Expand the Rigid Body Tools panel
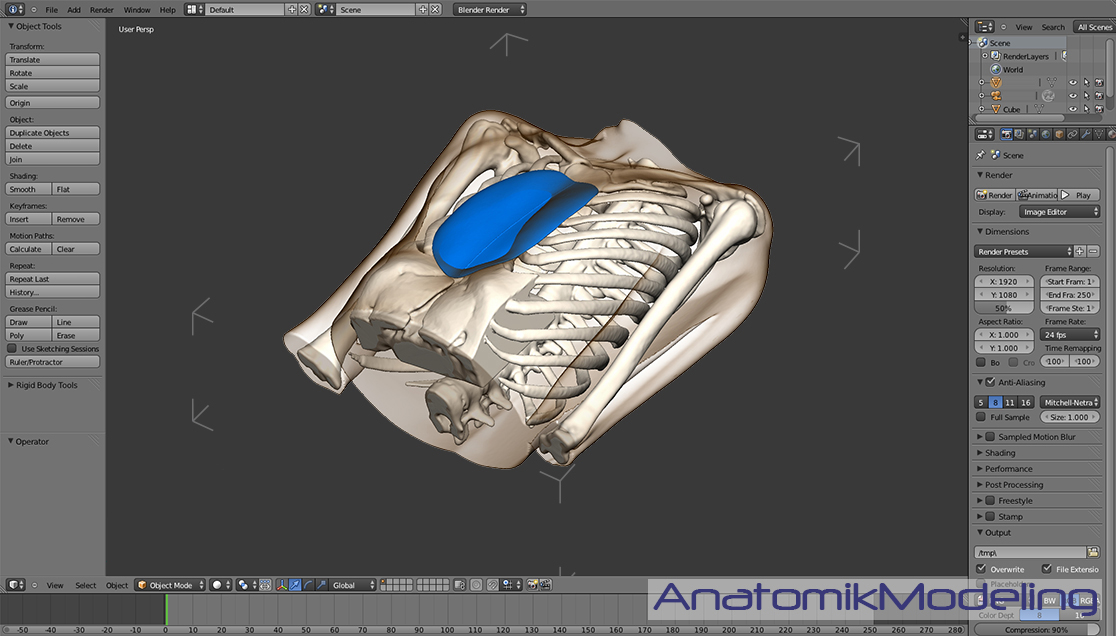Screen dimensions: 1116x636 pyautogui.click(x=47, y=385)
